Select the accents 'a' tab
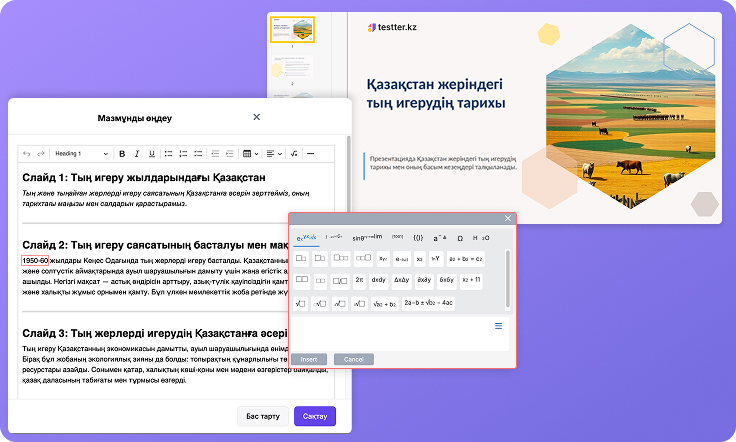The image size is (736, 442). (439, 238)
